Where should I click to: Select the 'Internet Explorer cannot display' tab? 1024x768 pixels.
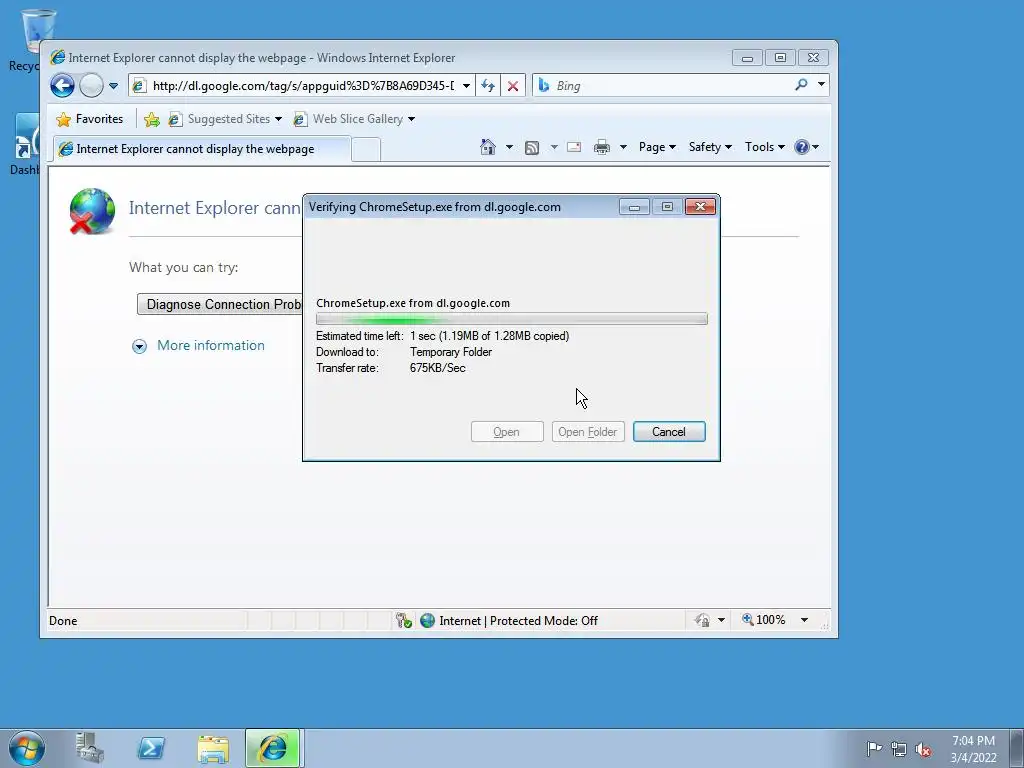(202, 149)
